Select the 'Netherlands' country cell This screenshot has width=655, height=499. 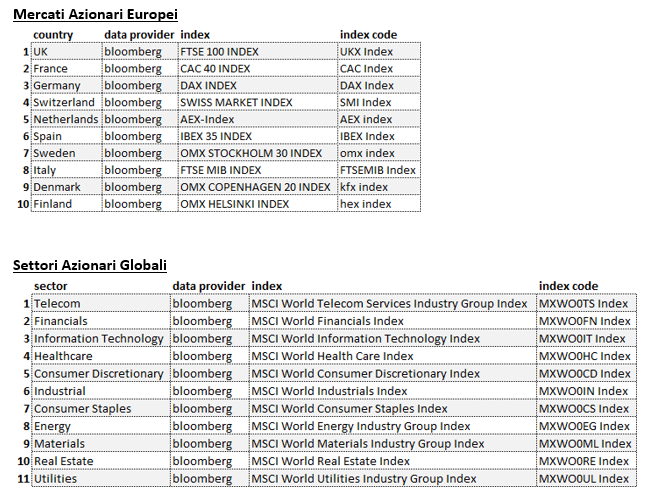66,119
